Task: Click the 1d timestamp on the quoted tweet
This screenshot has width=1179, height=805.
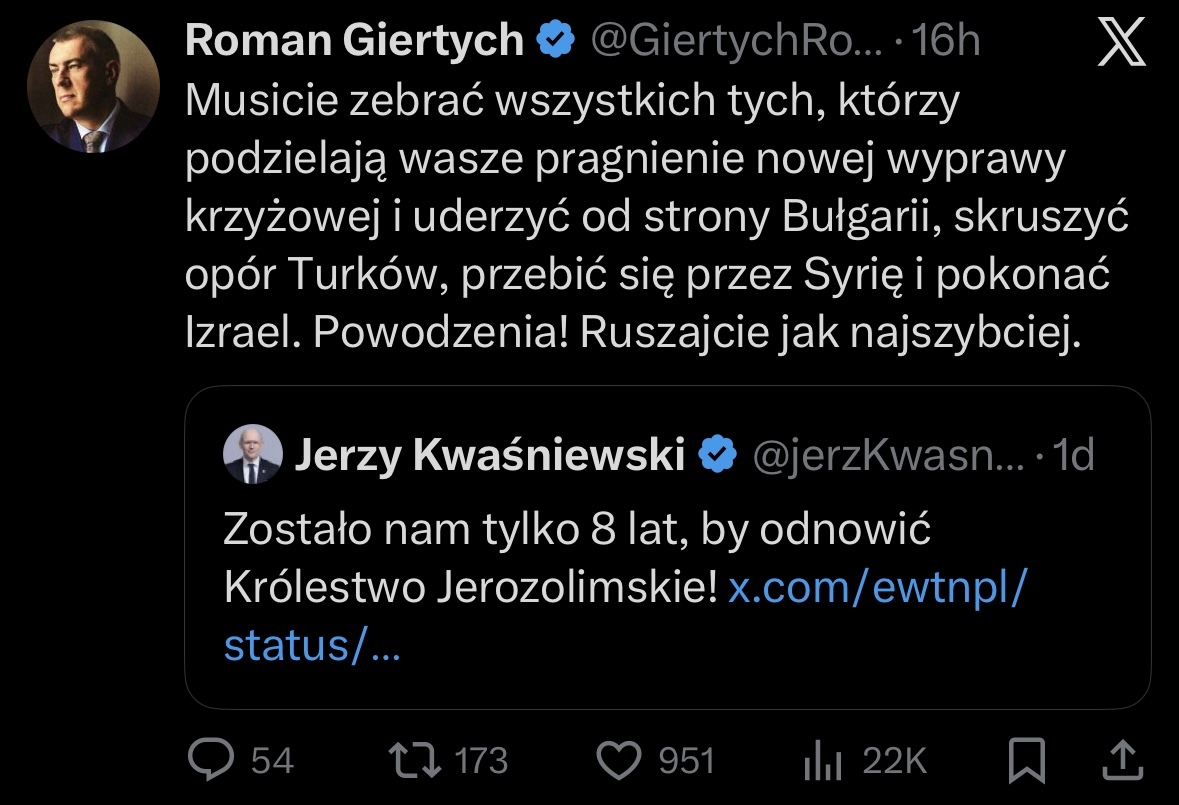Action: pos(1074,456)
